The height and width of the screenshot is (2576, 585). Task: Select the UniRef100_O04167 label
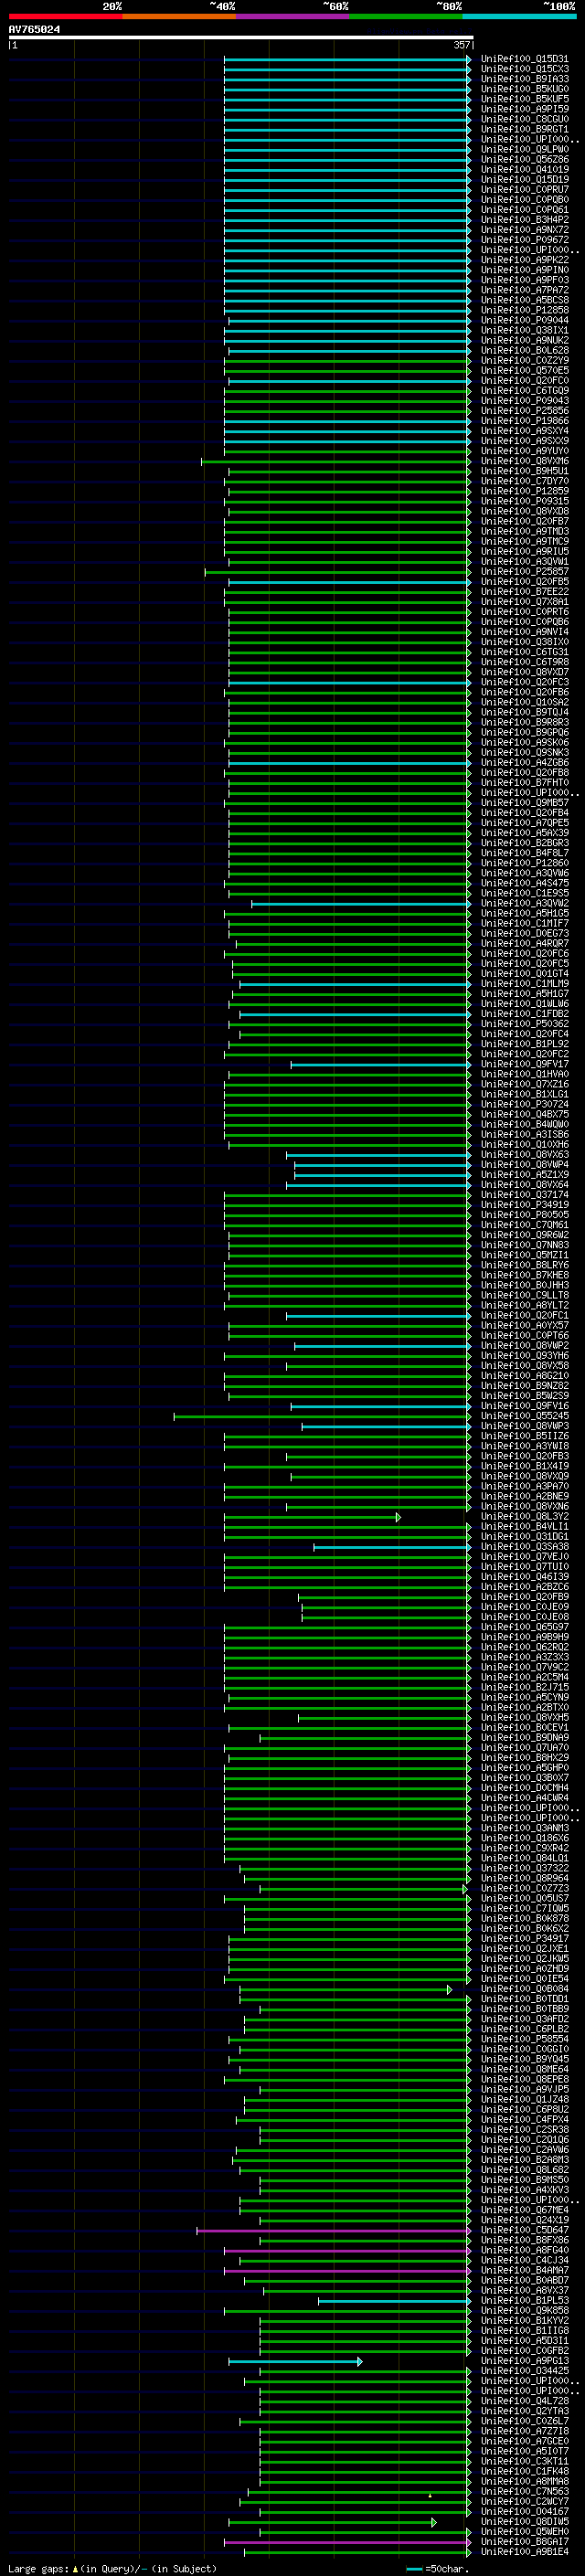(524, 2512)
